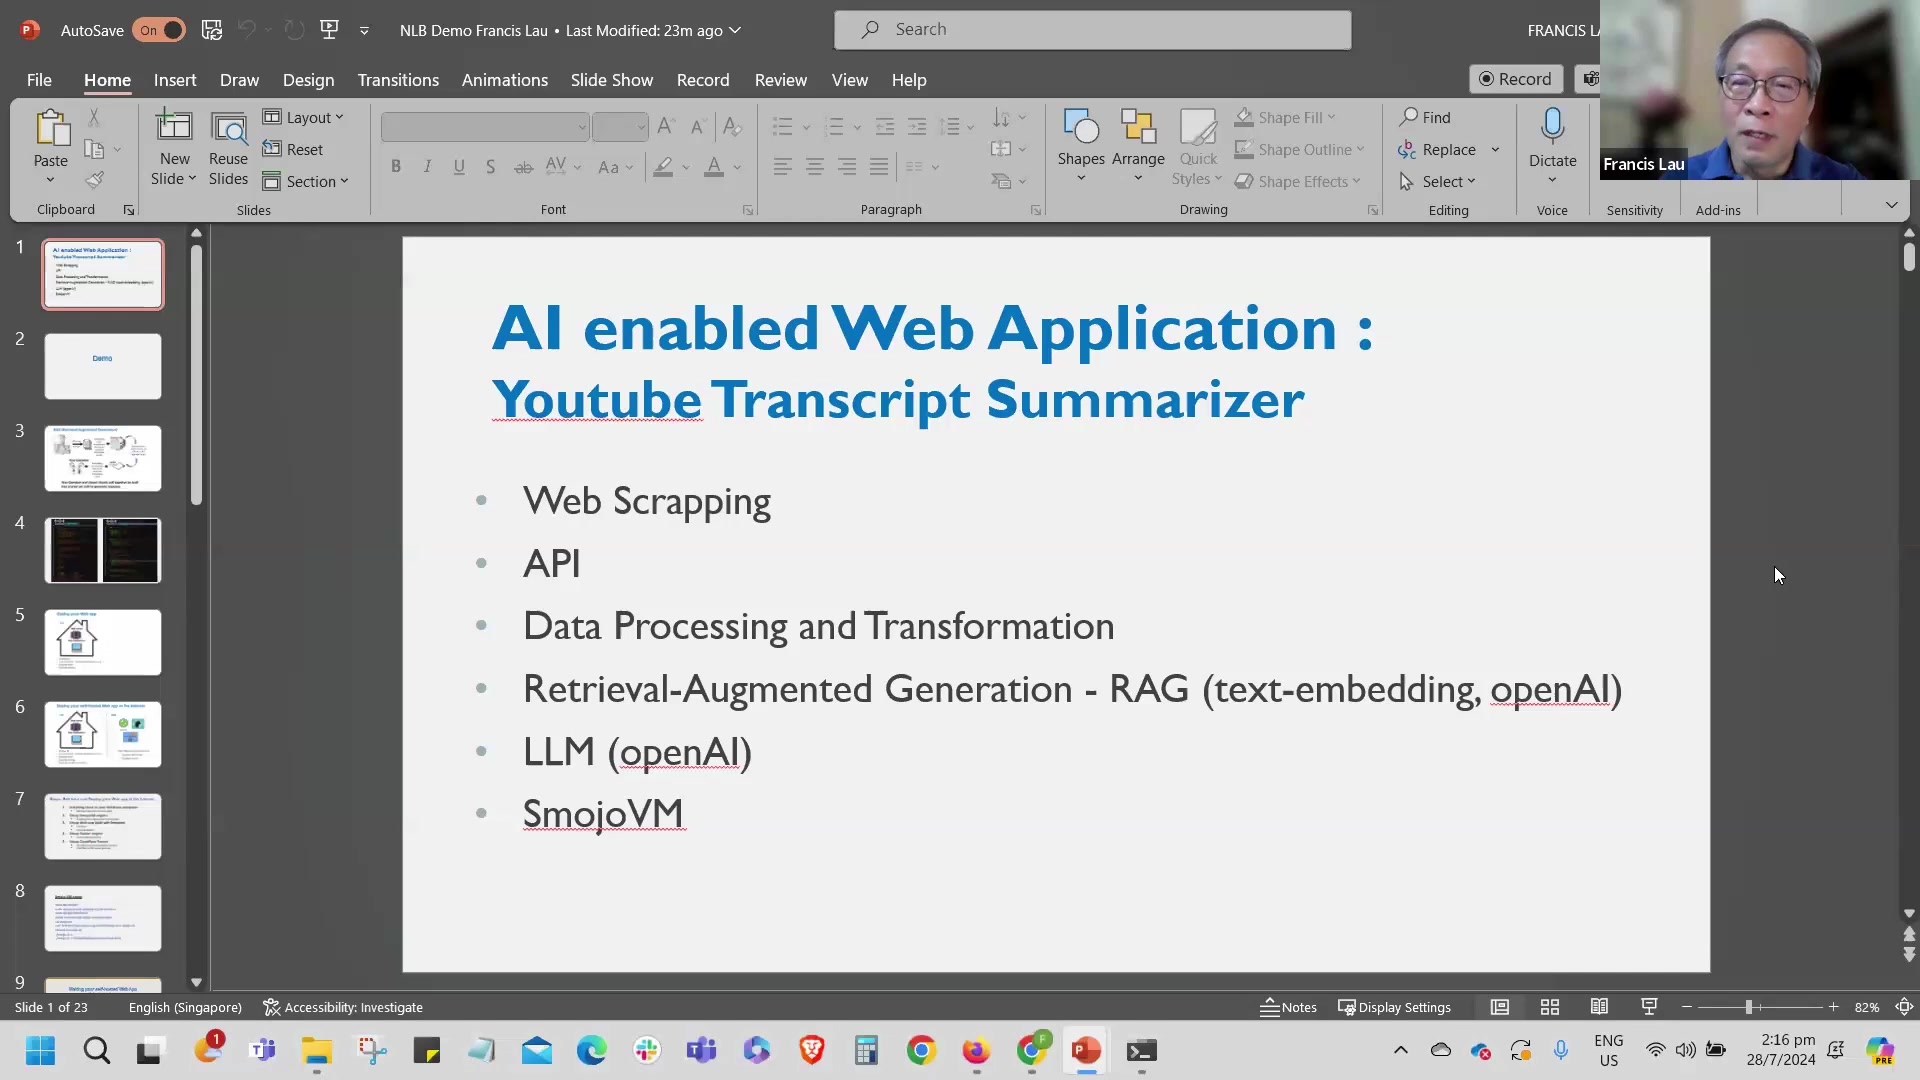Switch to Slide Sorter view
Viewport: 1920px width, 1080px height.
1550,1007
